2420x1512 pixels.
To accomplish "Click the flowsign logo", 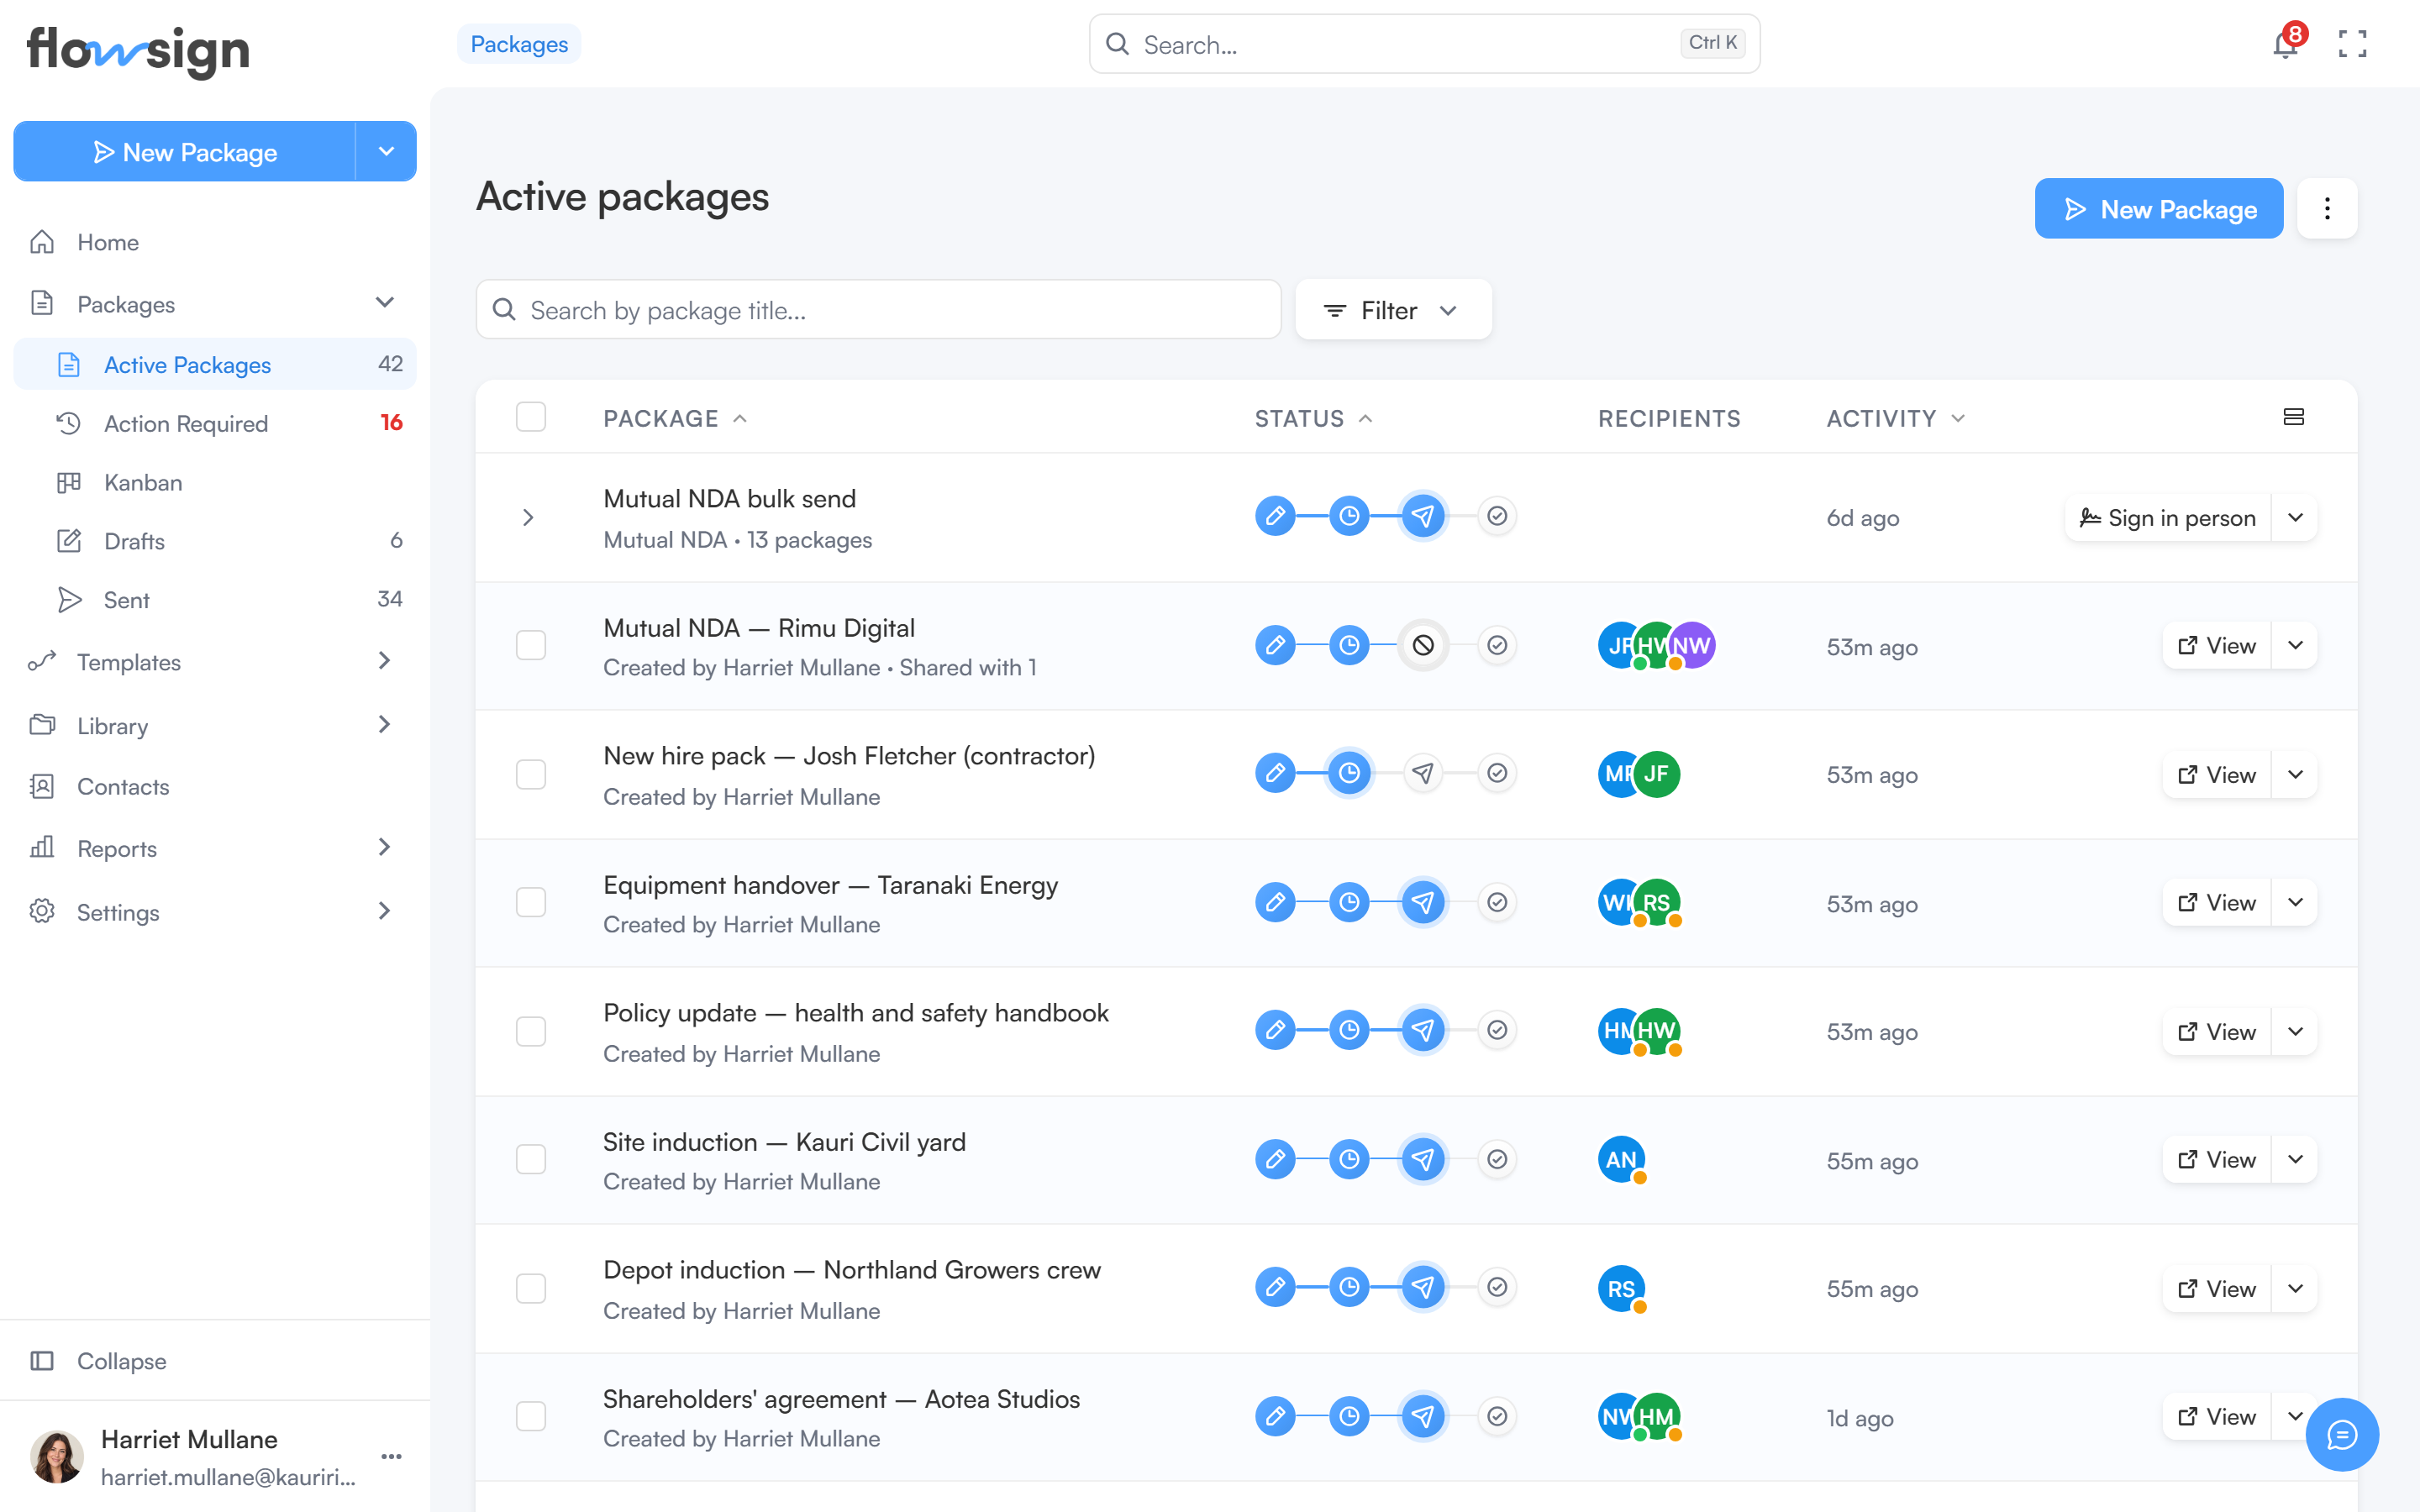I will [138, 50].
